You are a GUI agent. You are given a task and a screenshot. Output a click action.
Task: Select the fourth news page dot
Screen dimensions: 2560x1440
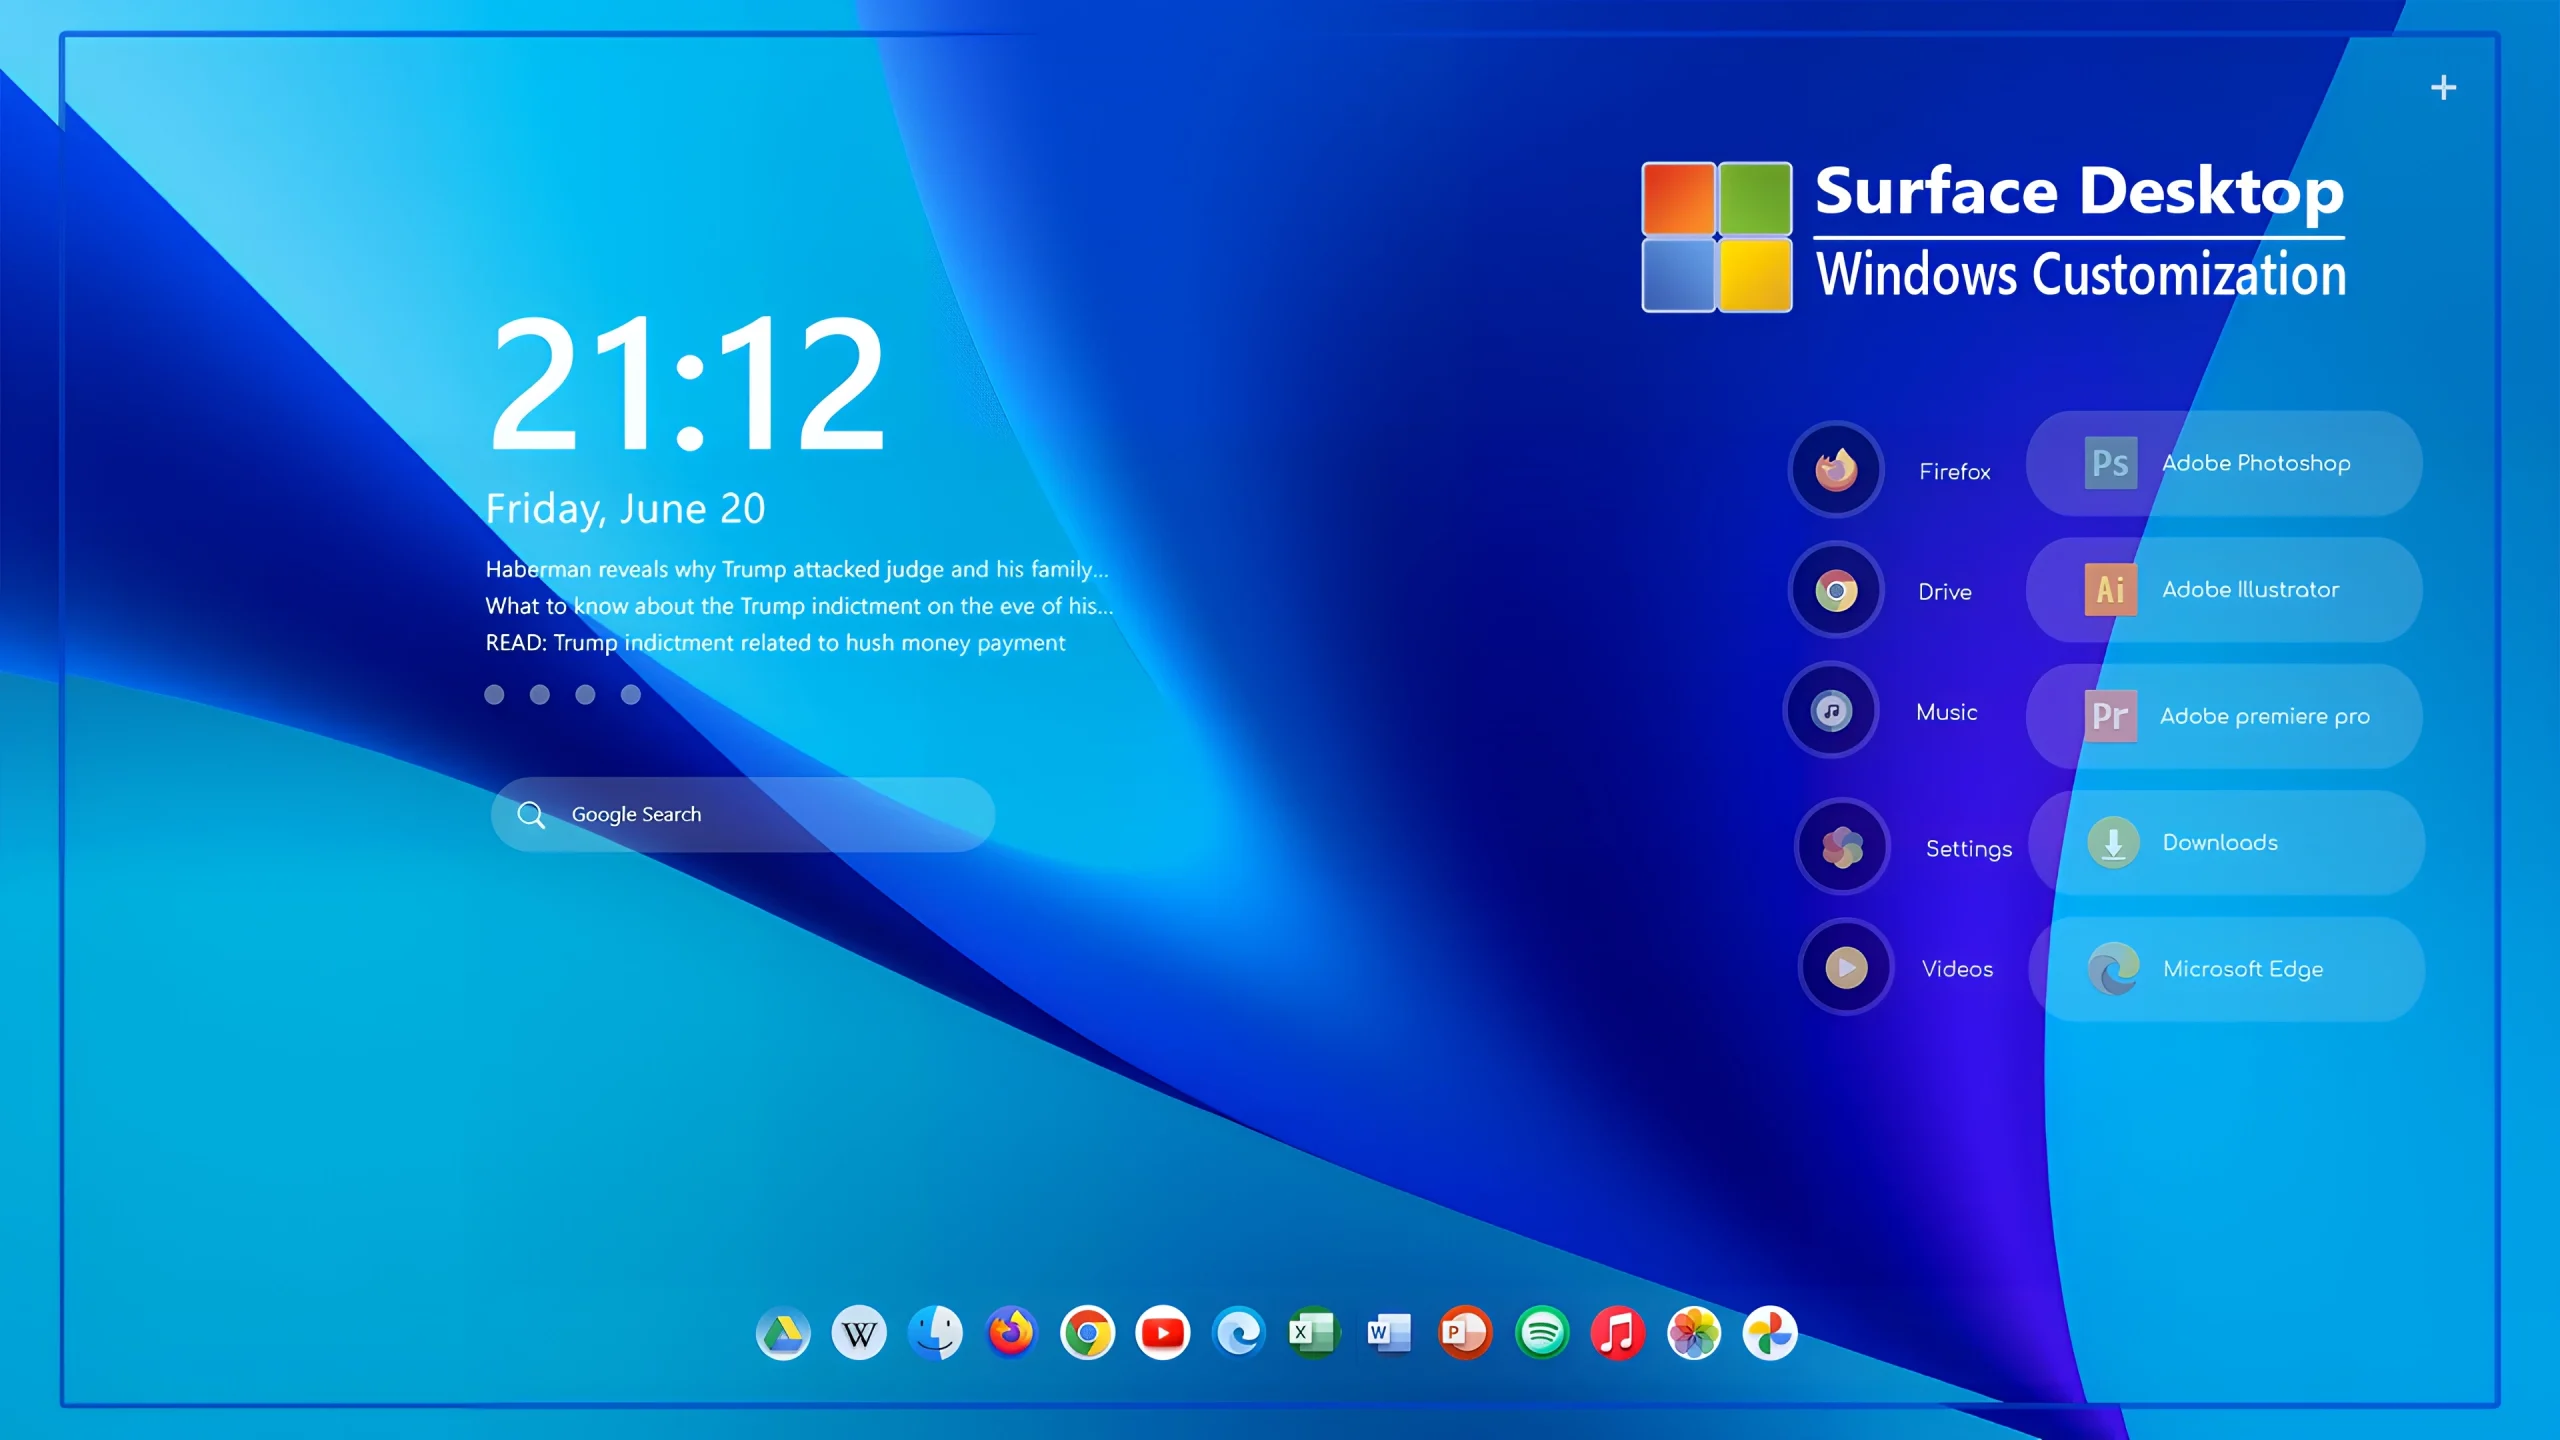pyautogui.click(x=631, y=694)
